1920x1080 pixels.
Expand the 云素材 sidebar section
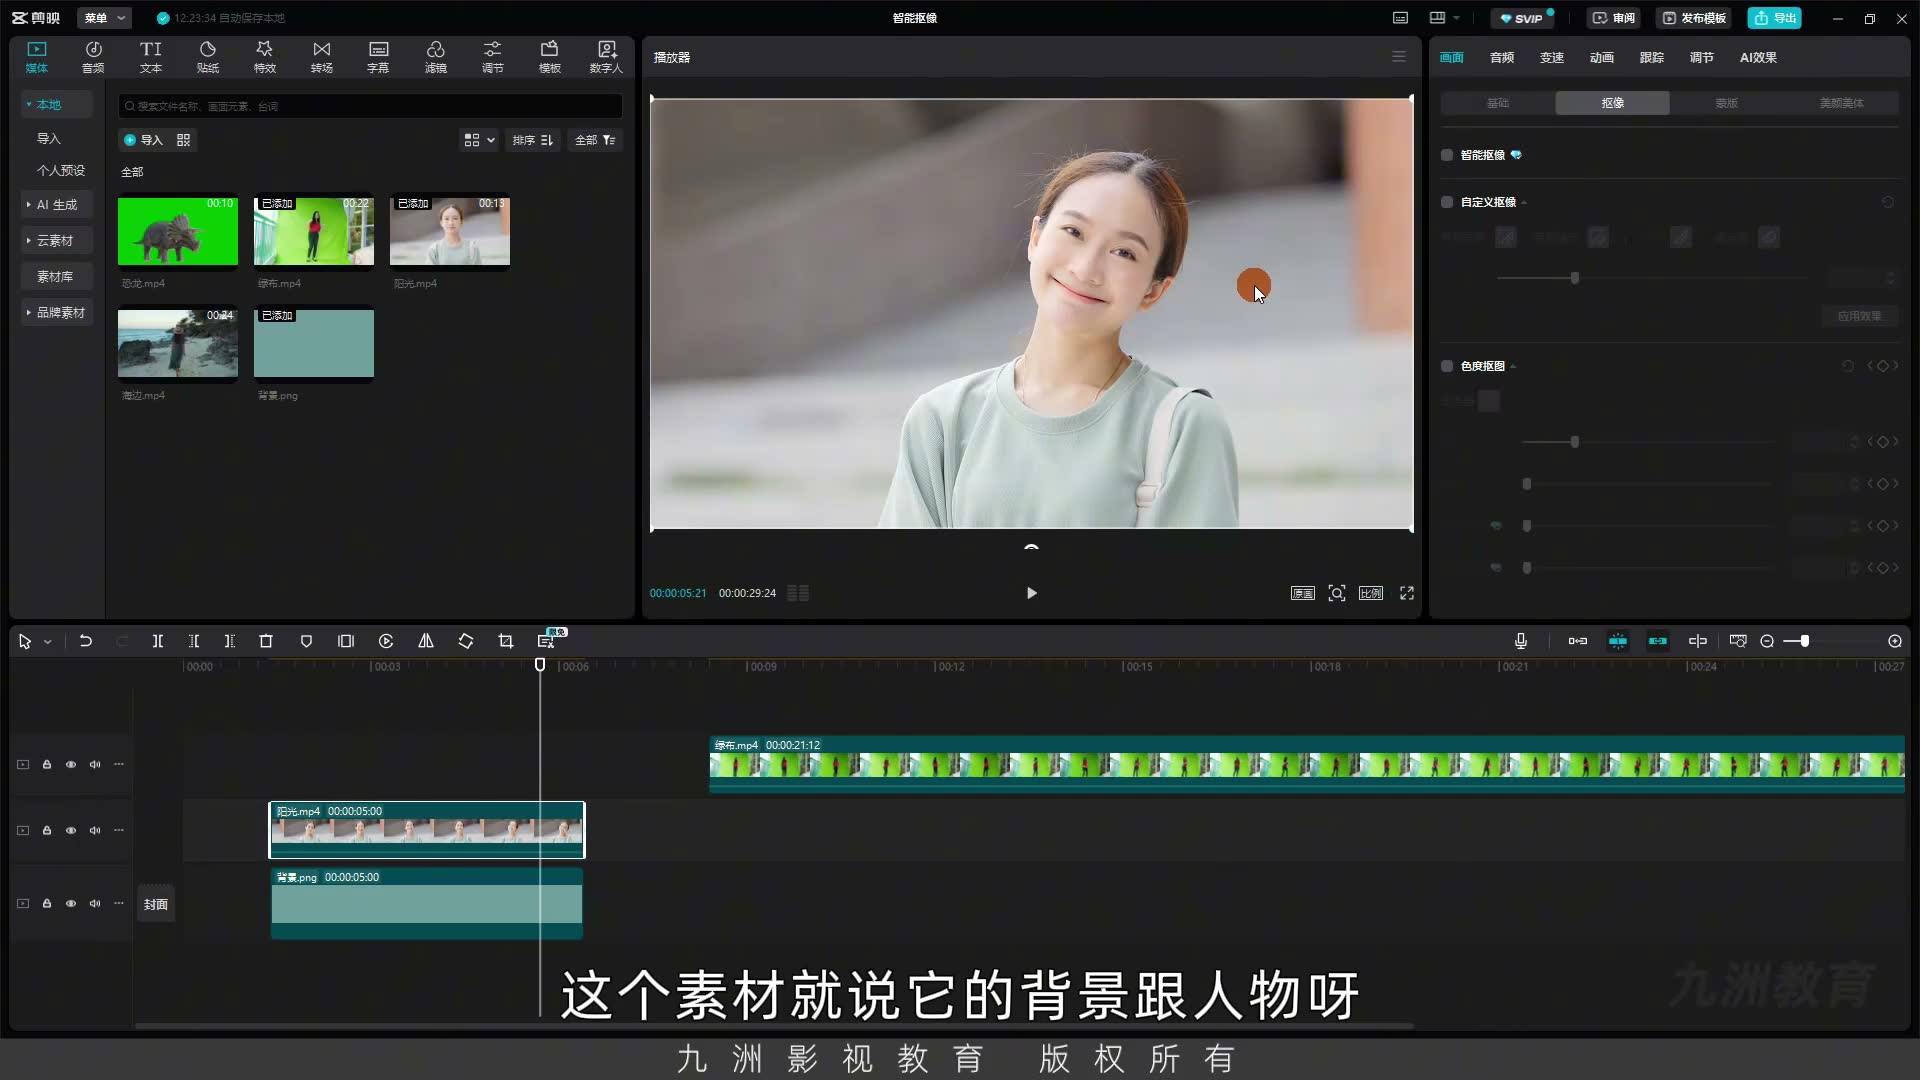tap(57, 241)
